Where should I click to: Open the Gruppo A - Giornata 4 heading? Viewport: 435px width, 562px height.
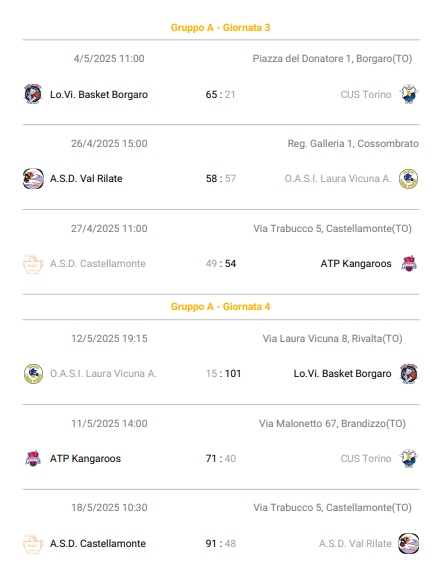point(220,307)
